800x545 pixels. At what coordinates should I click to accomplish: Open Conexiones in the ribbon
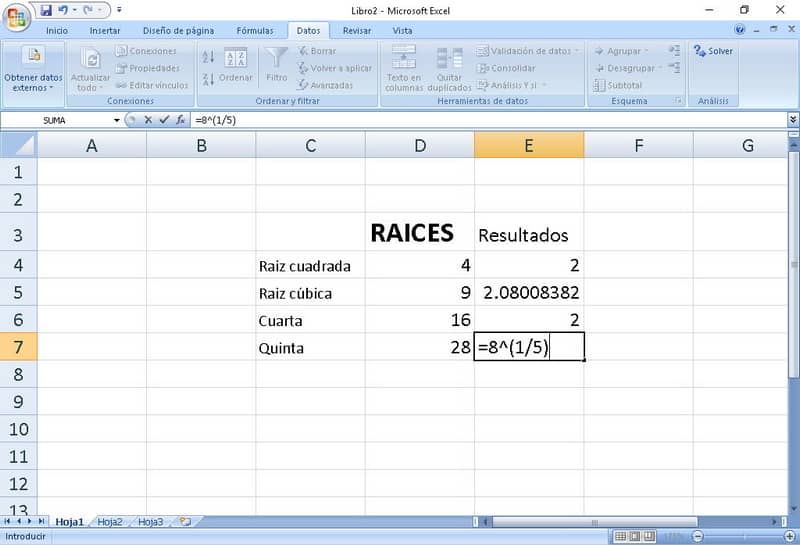point(146,51)
